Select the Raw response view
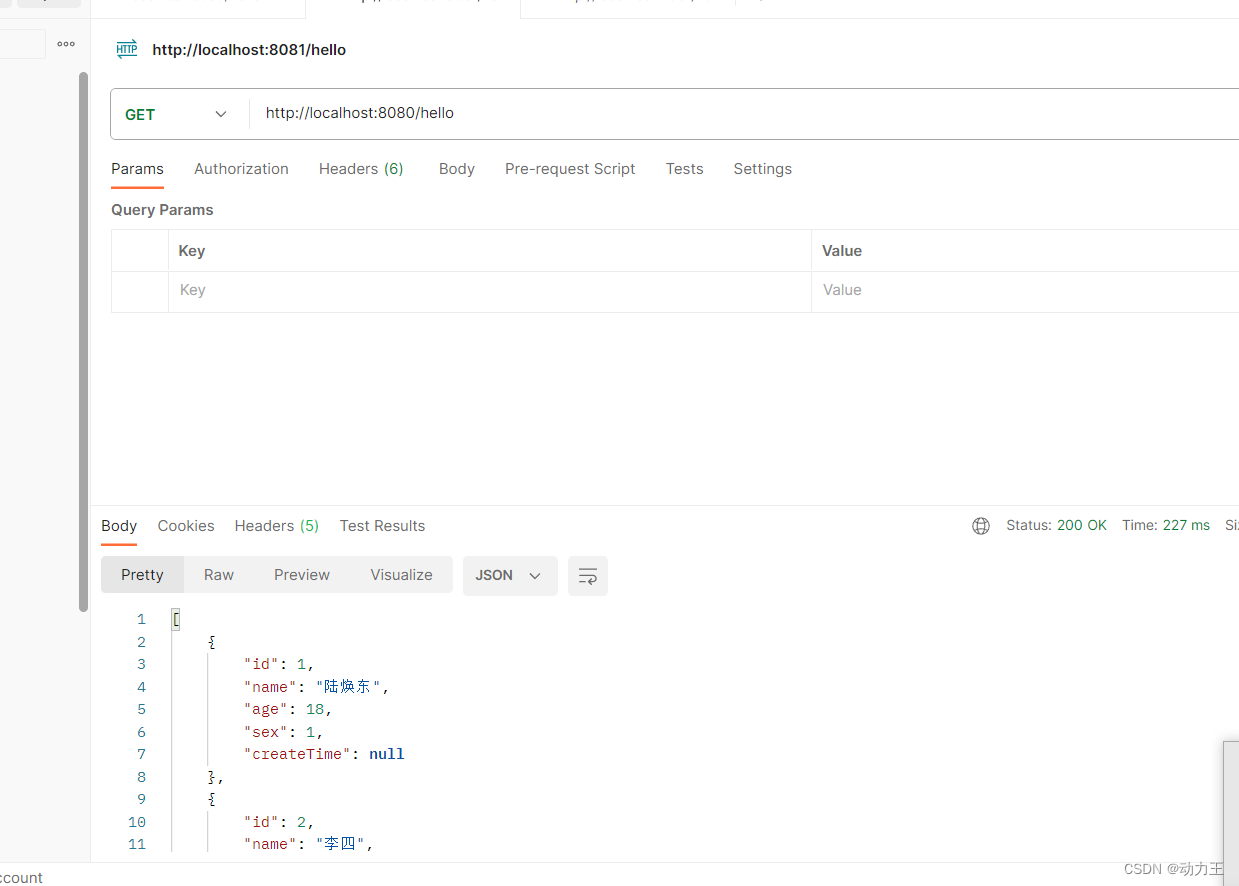The height and width of the screenshot is (886, 1239). (x=218, y=575)
